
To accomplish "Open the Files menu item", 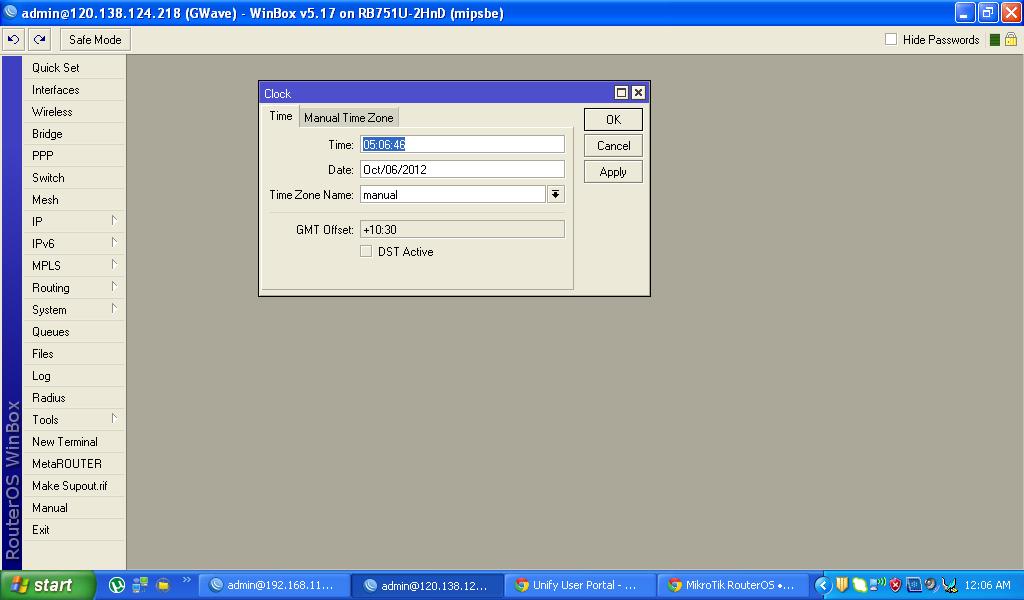I will 73,354.
